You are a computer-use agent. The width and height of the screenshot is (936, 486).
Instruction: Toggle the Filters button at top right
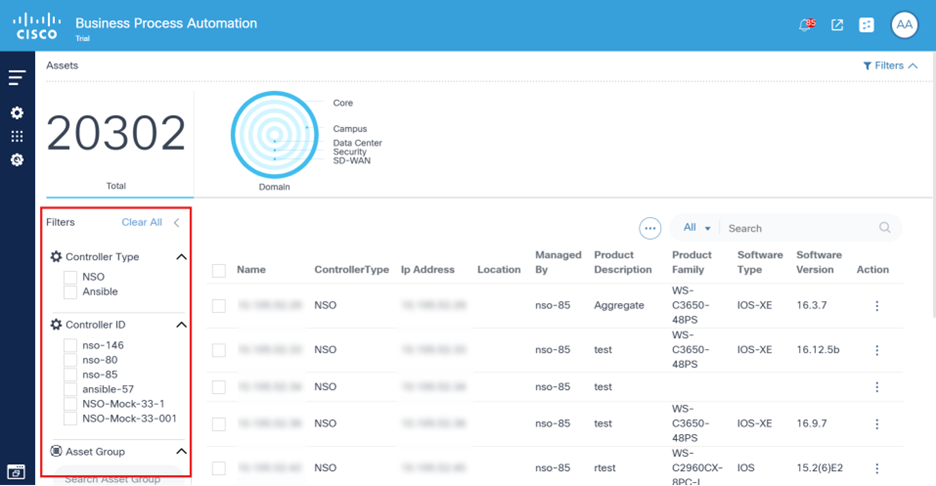tap(890, 66)
